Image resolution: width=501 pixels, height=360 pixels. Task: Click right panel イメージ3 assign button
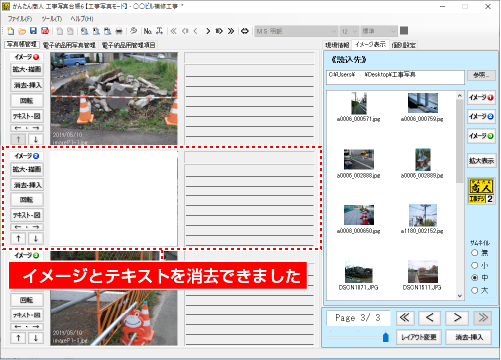click(x=481, y=136)
